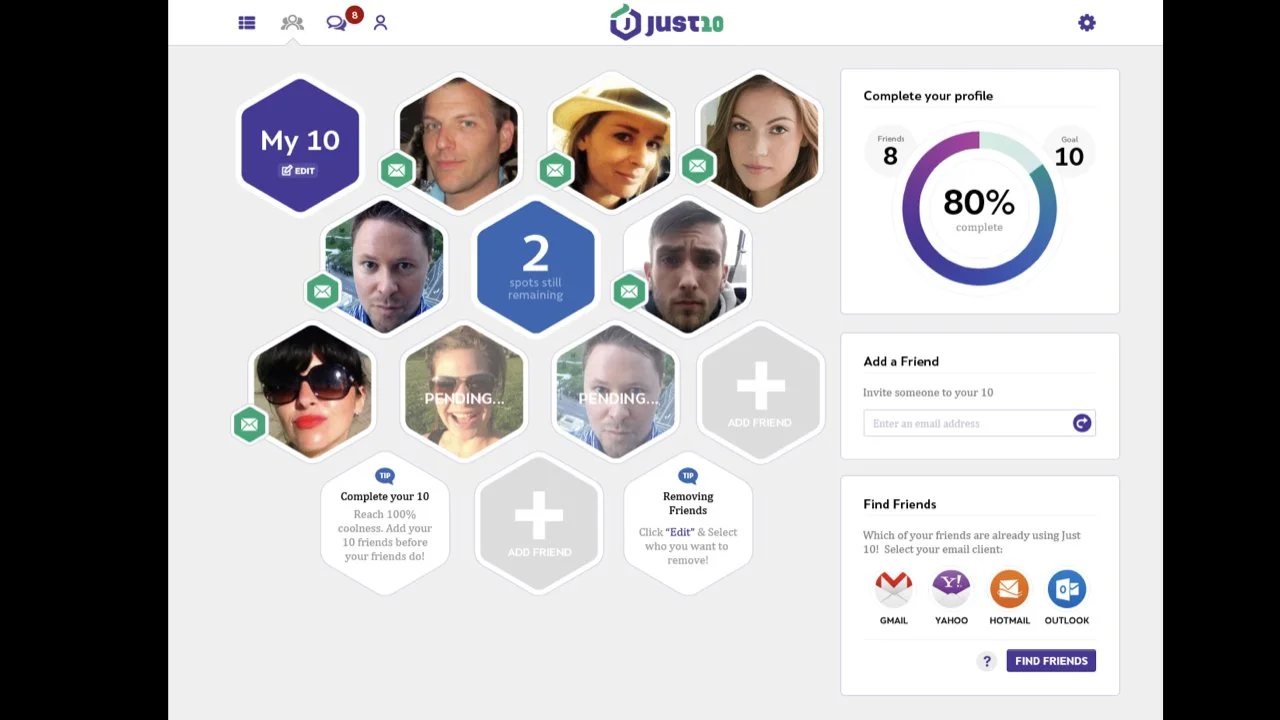Click the "Edit" link in Removing Friends tip

pyautogui.click(x=681, y=532)
